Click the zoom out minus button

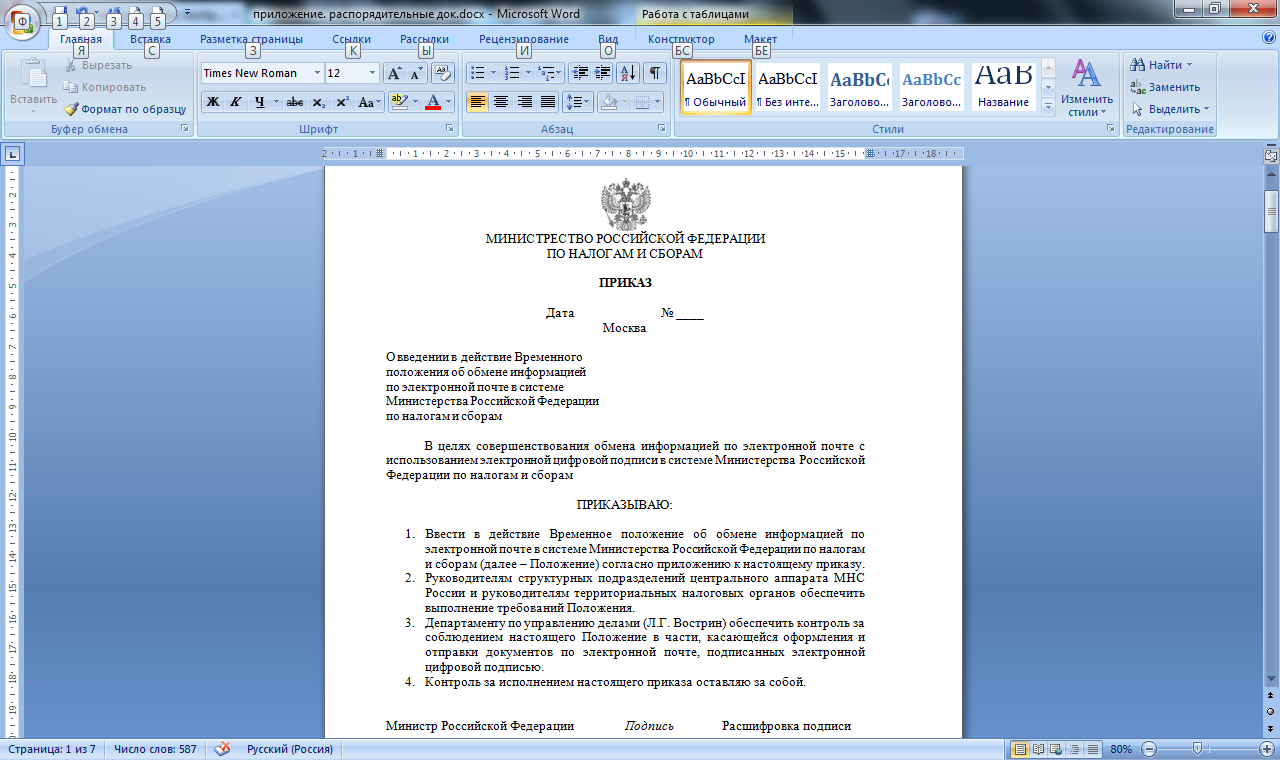pos(1149,749)
